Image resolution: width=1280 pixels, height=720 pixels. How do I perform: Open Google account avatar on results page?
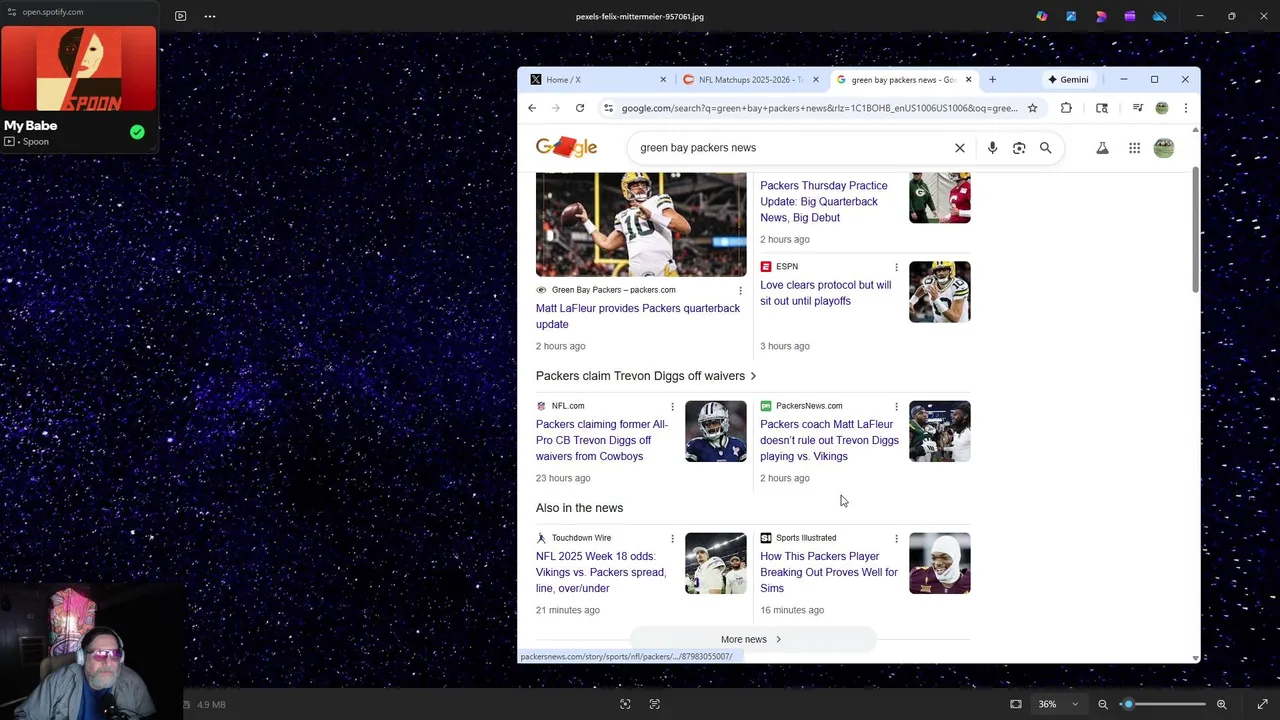[1164, 148]
